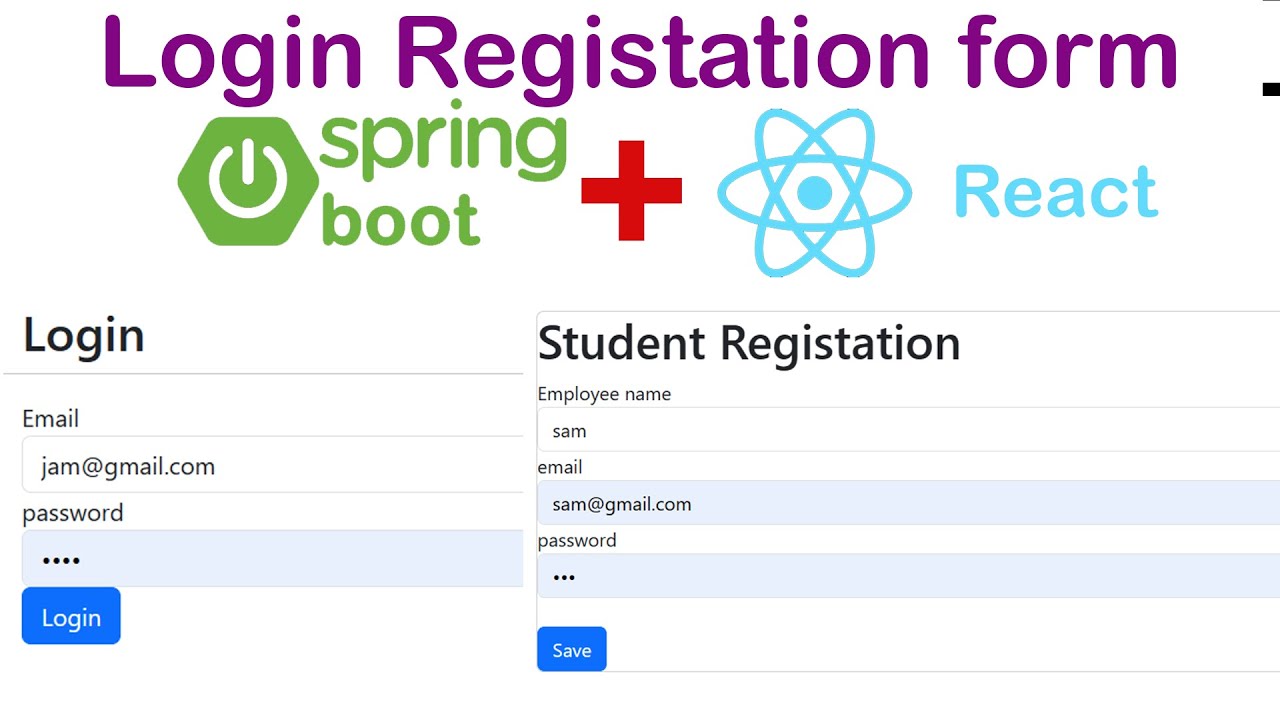
Task: Click the 'spring' wordmark in green
Action: coord(445,145)
